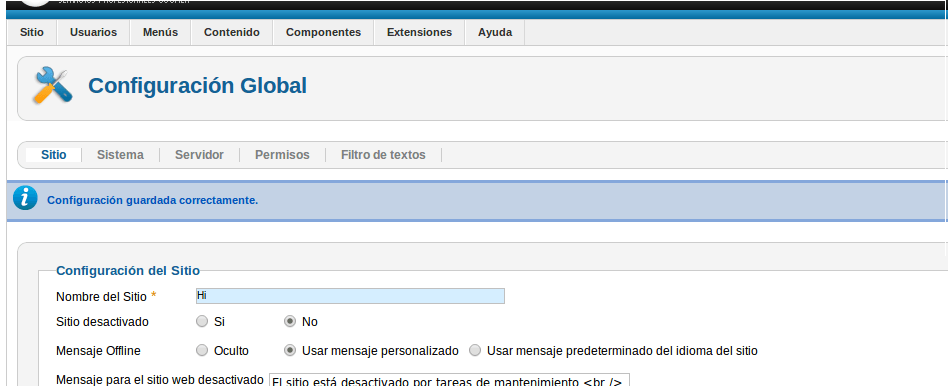Switch to the Filtro de textos tab
This screenshot has height=386, width=948.
tap(383, 155)
